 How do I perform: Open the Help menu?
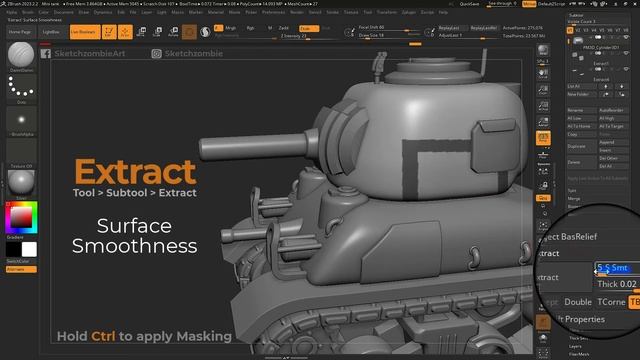click(443, 13)
